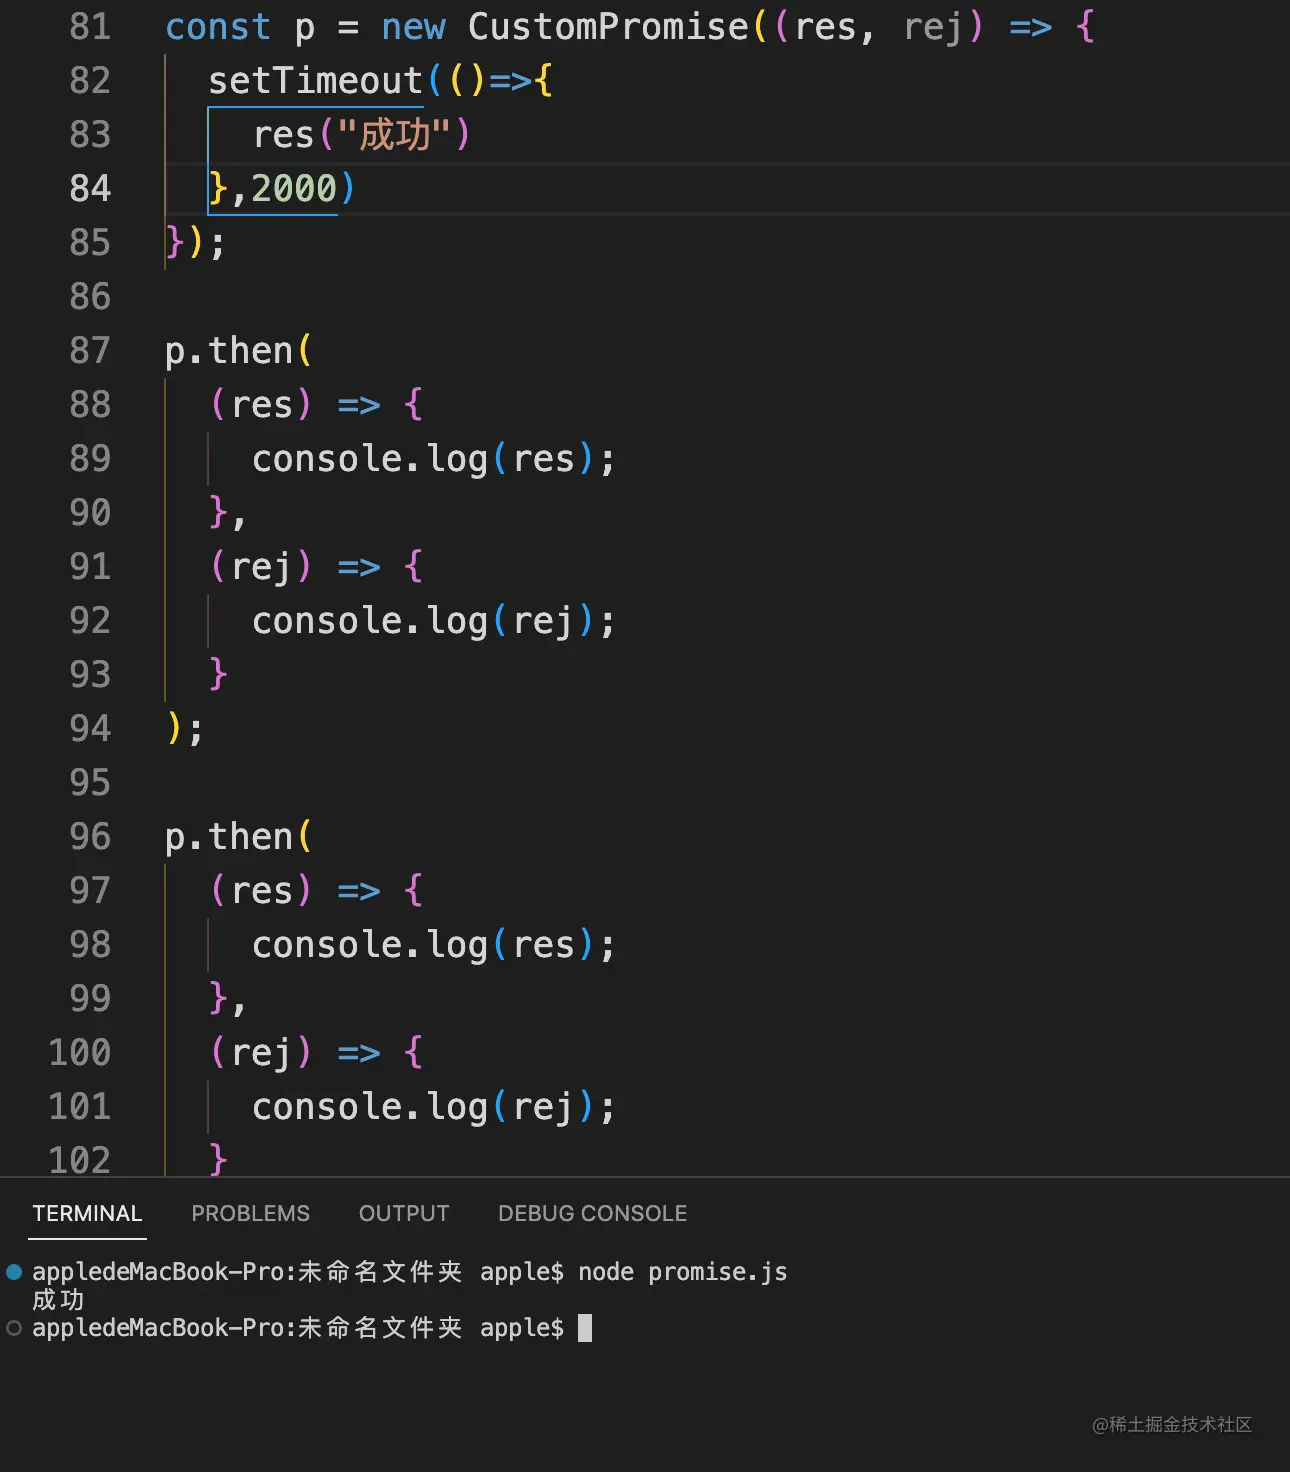Click the new keyword on line 81

click(x=413, y=26)
